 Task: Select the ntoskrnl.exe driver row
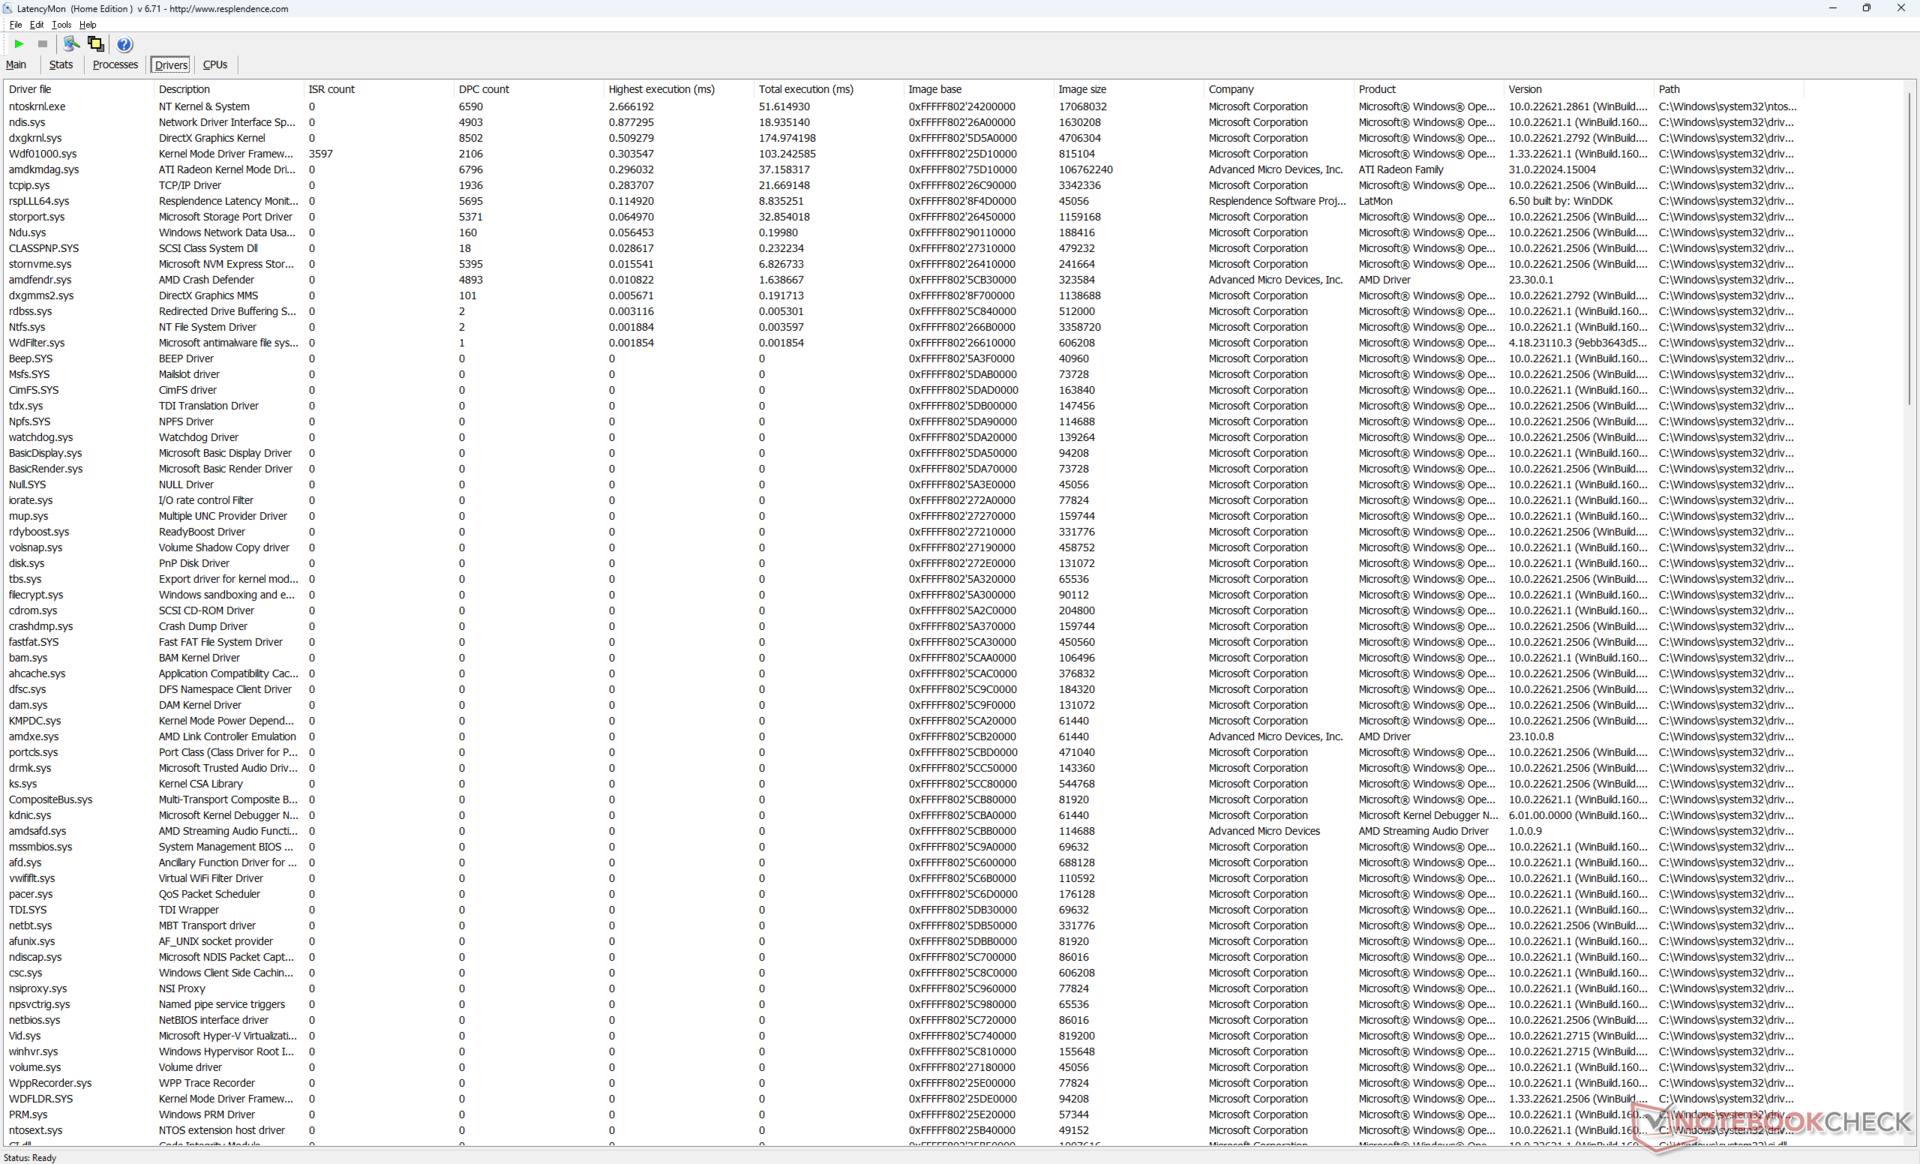(37, 106)
